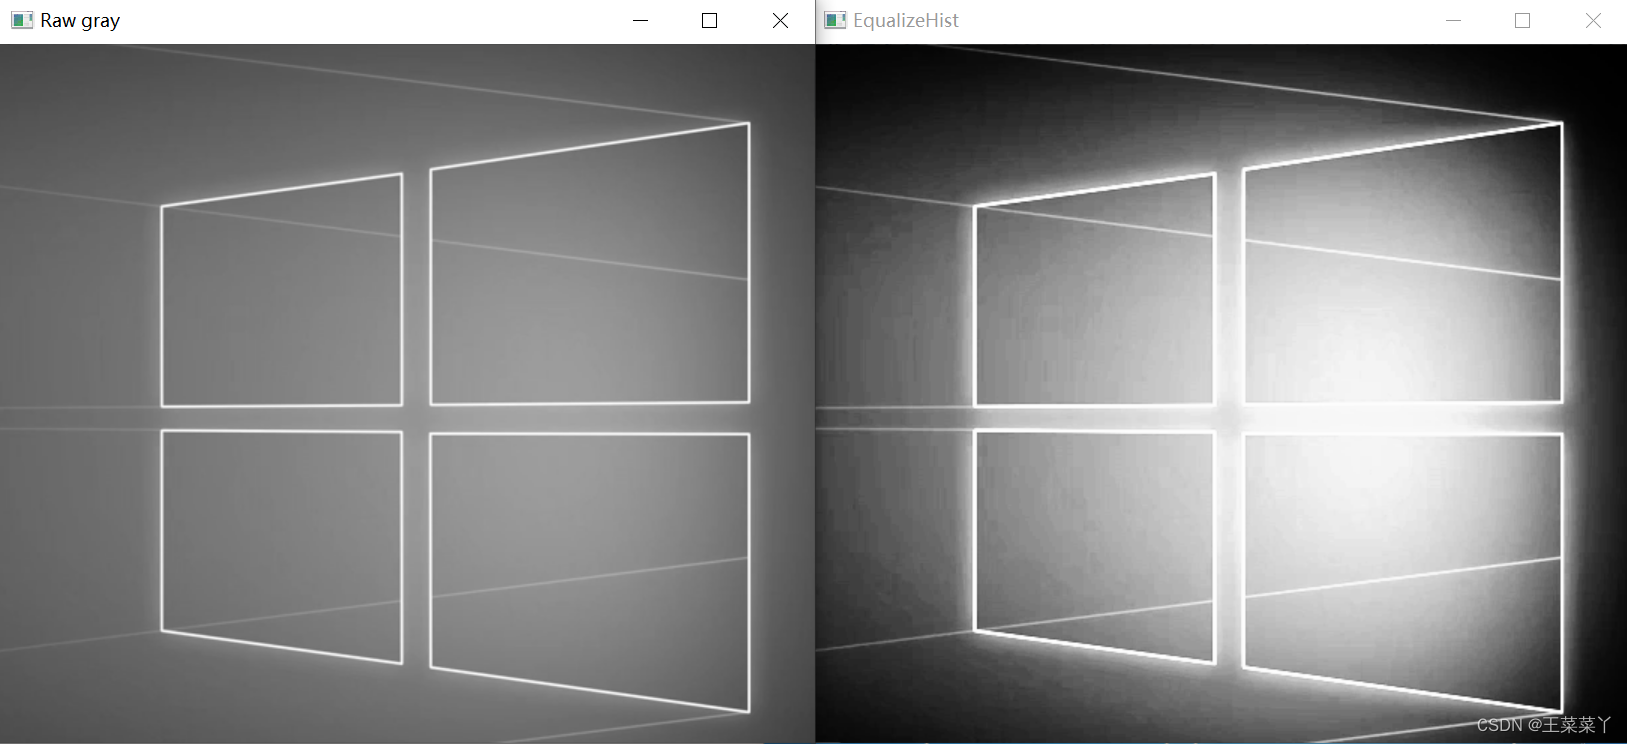Click the Raw gray title text
Screen dimensions: 1627x744
click(80, 20)
